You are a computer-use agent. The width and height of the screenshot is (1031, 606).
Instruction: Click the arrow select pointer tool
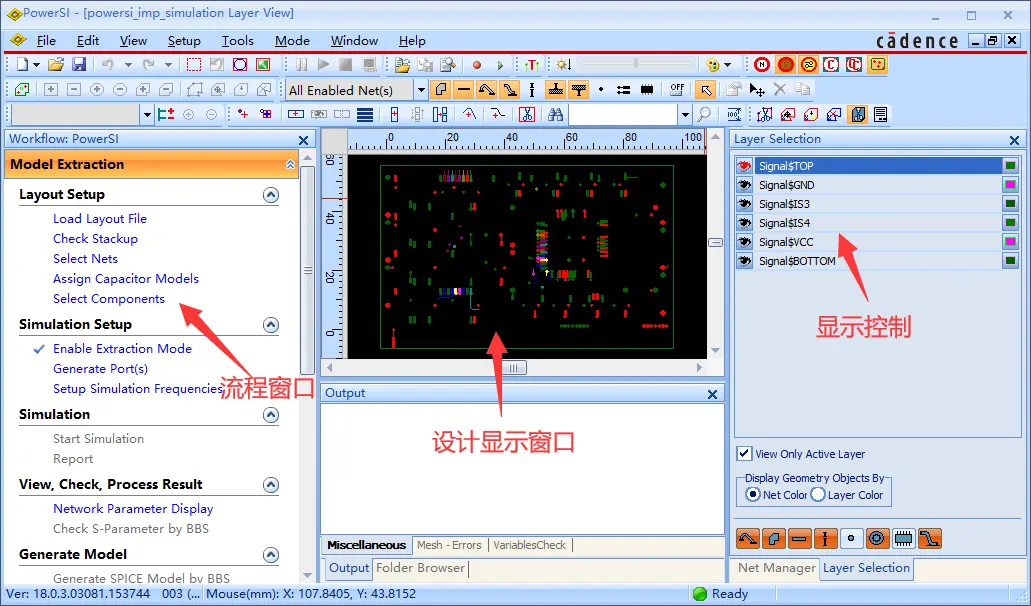point(706,89)
